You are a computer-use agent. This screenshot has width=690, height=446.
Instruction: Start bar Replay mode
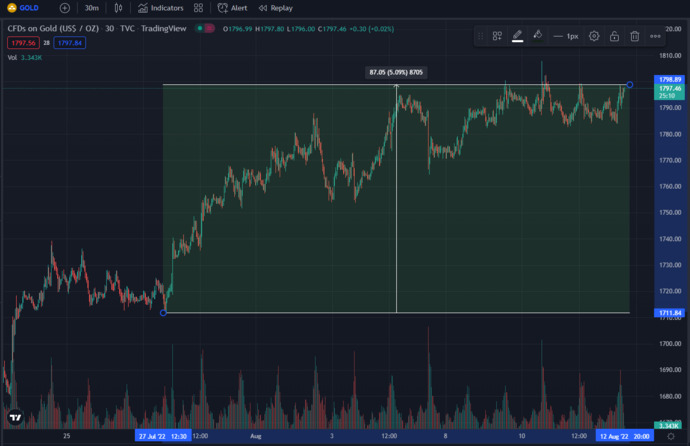click(275, 8)
